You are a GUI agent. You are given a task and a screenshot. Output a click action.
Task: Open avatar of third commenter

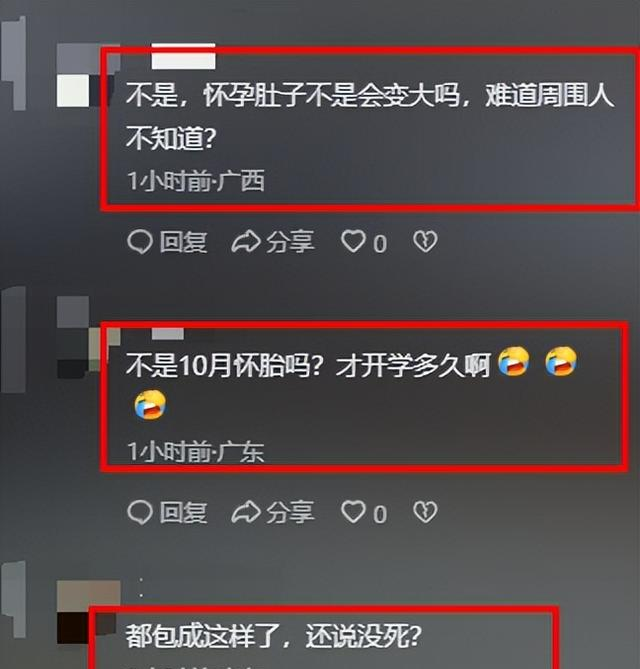pos(83,611)
